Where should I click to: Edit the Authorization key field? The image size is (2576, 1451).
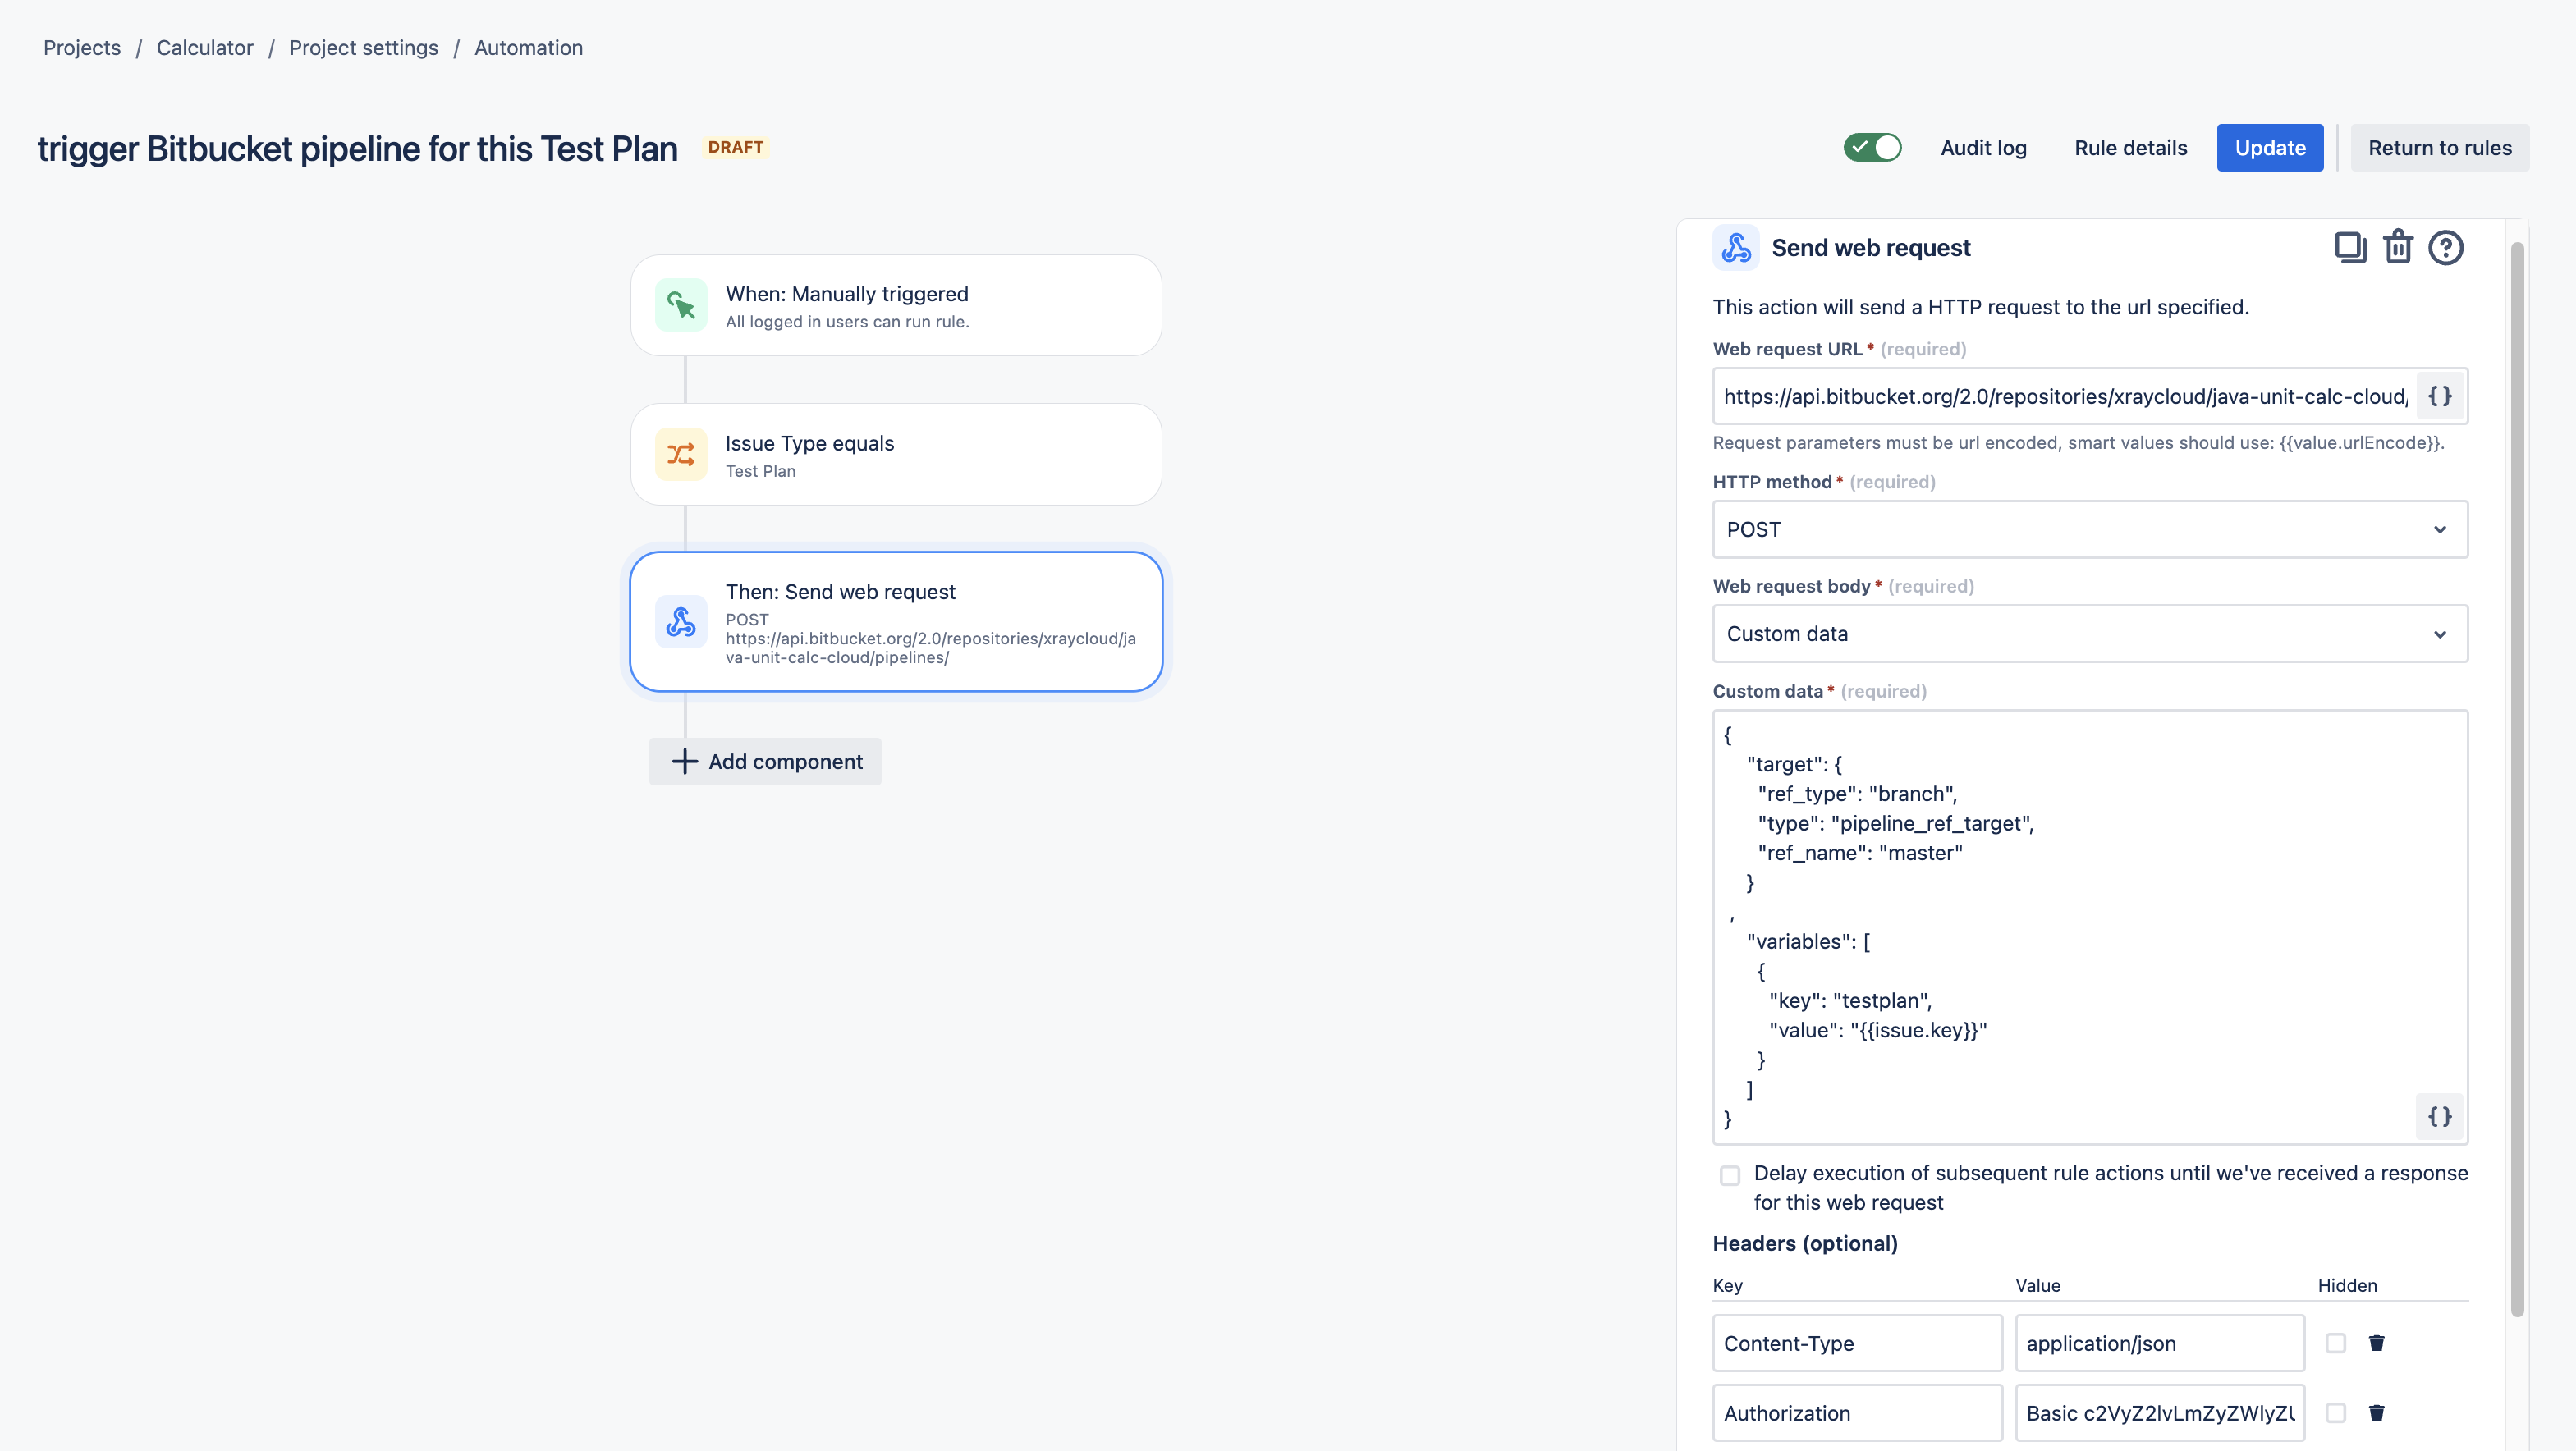(1857, 1413)
